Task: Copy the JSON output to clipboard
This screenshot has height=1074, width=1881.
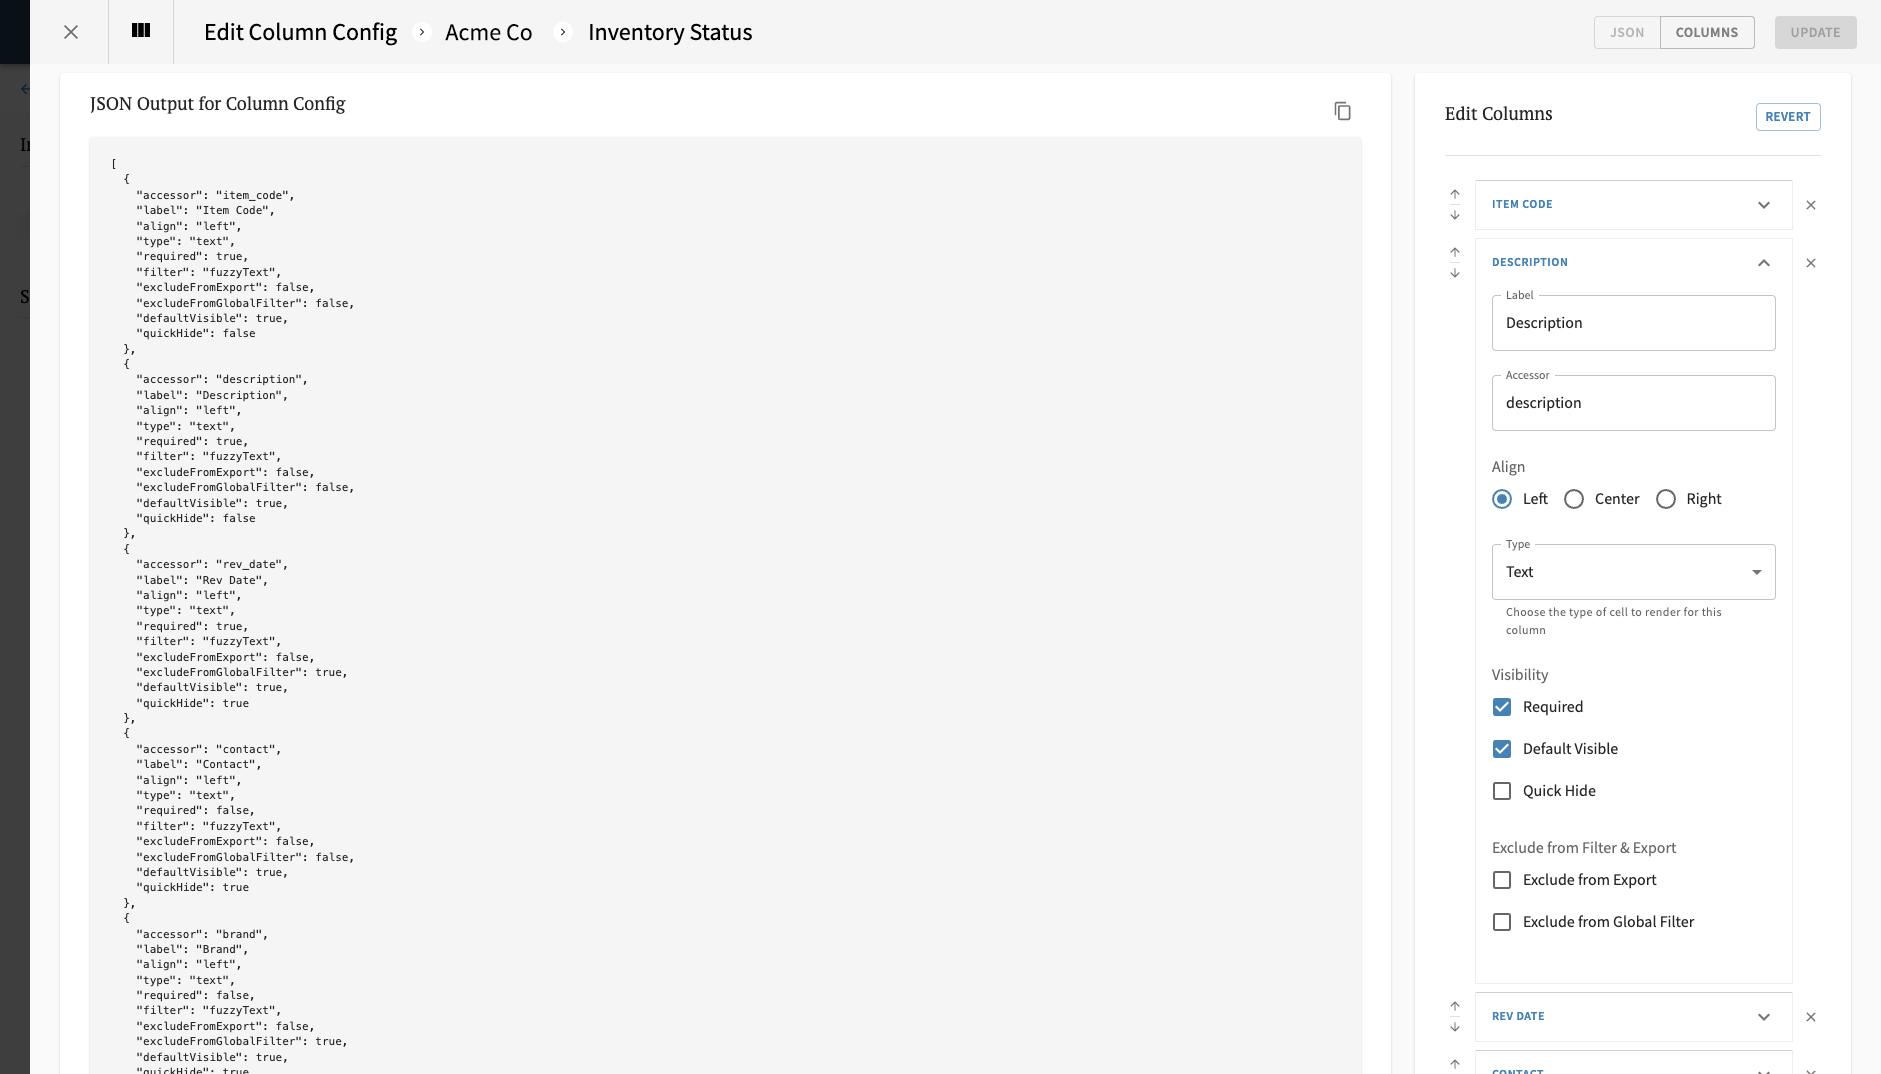Action: [x=1342, y=110]
